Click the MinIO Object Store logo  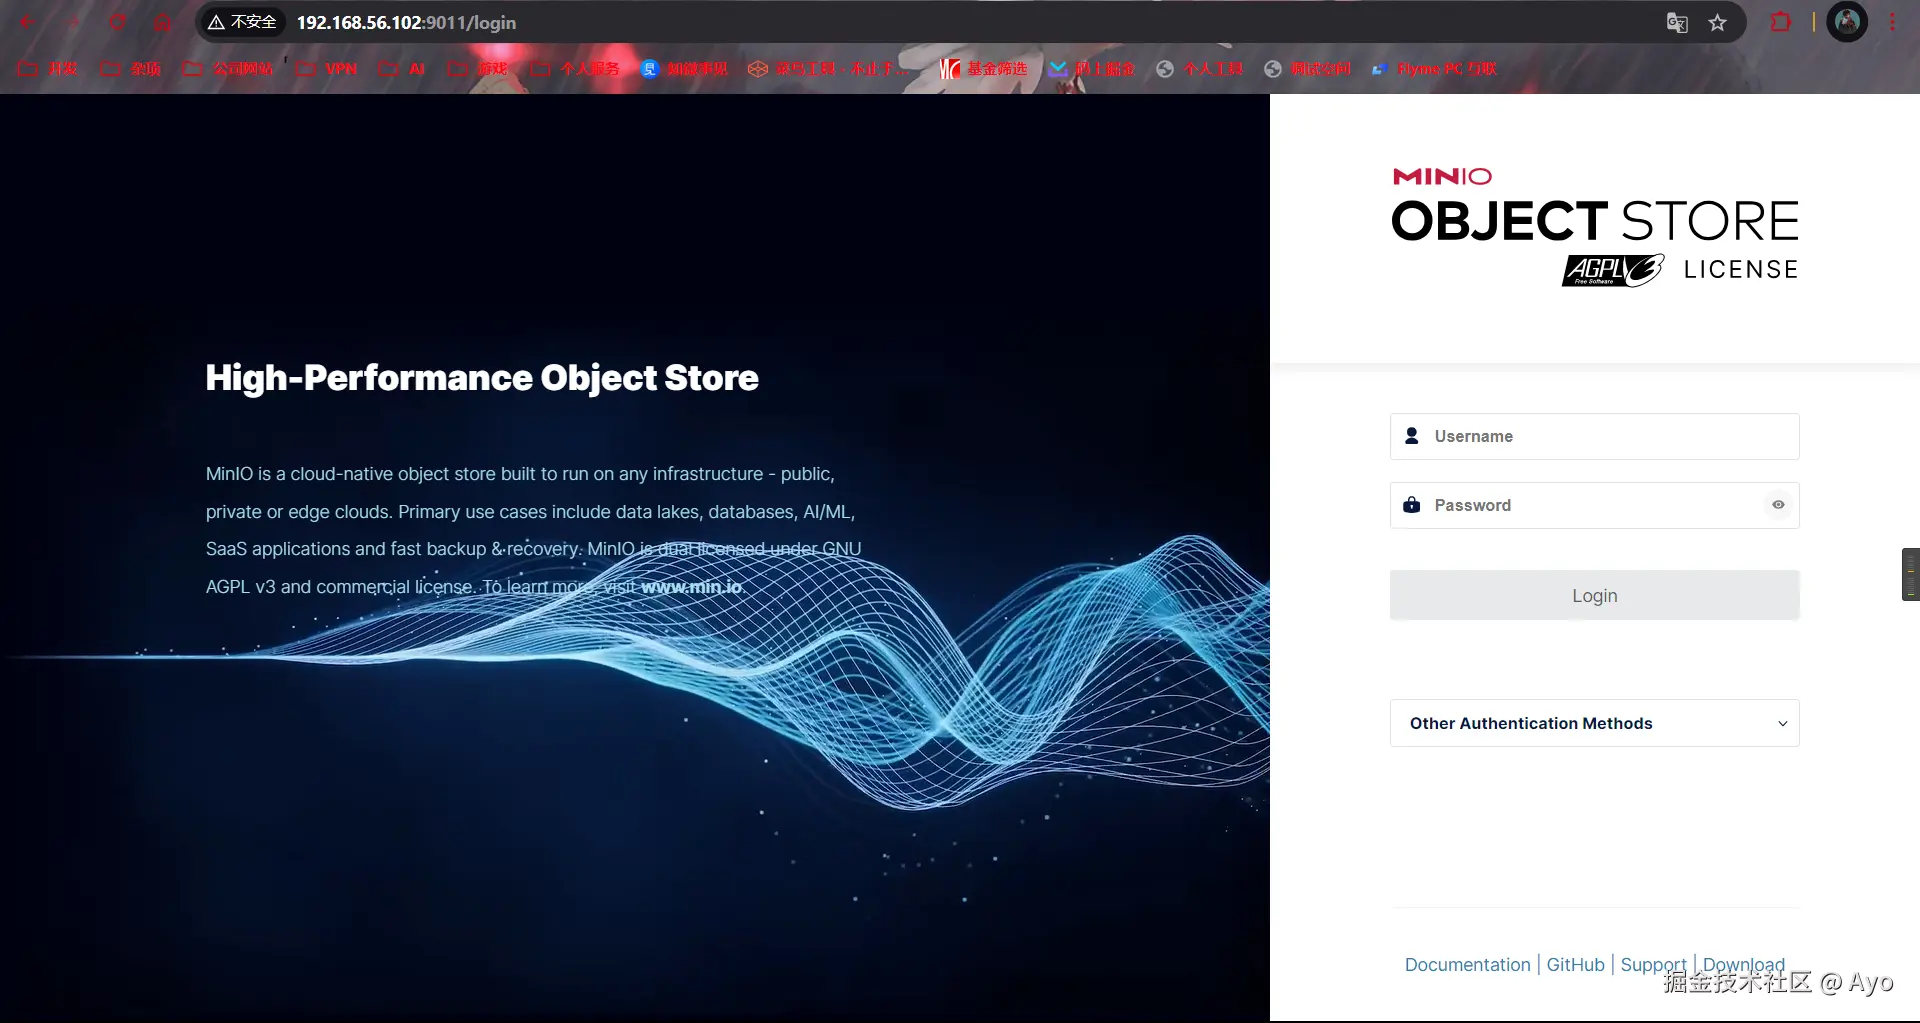pos(1595,227)
